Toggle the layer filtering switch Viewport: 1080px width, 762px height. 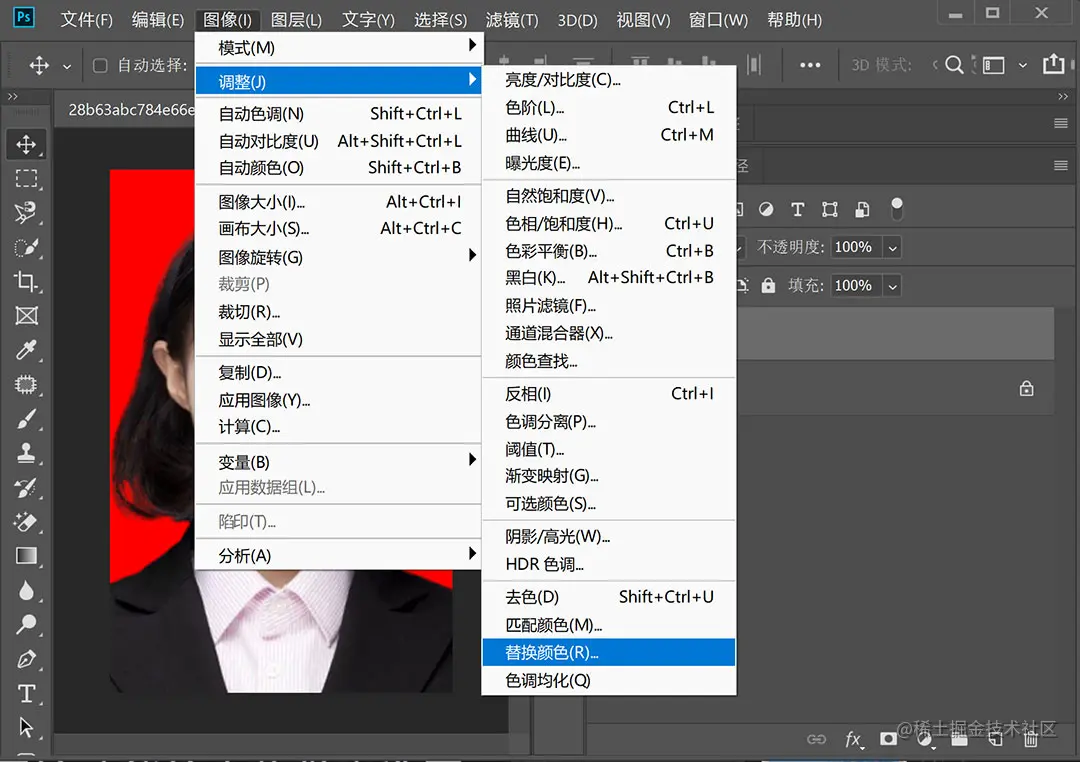coord(897,209)
